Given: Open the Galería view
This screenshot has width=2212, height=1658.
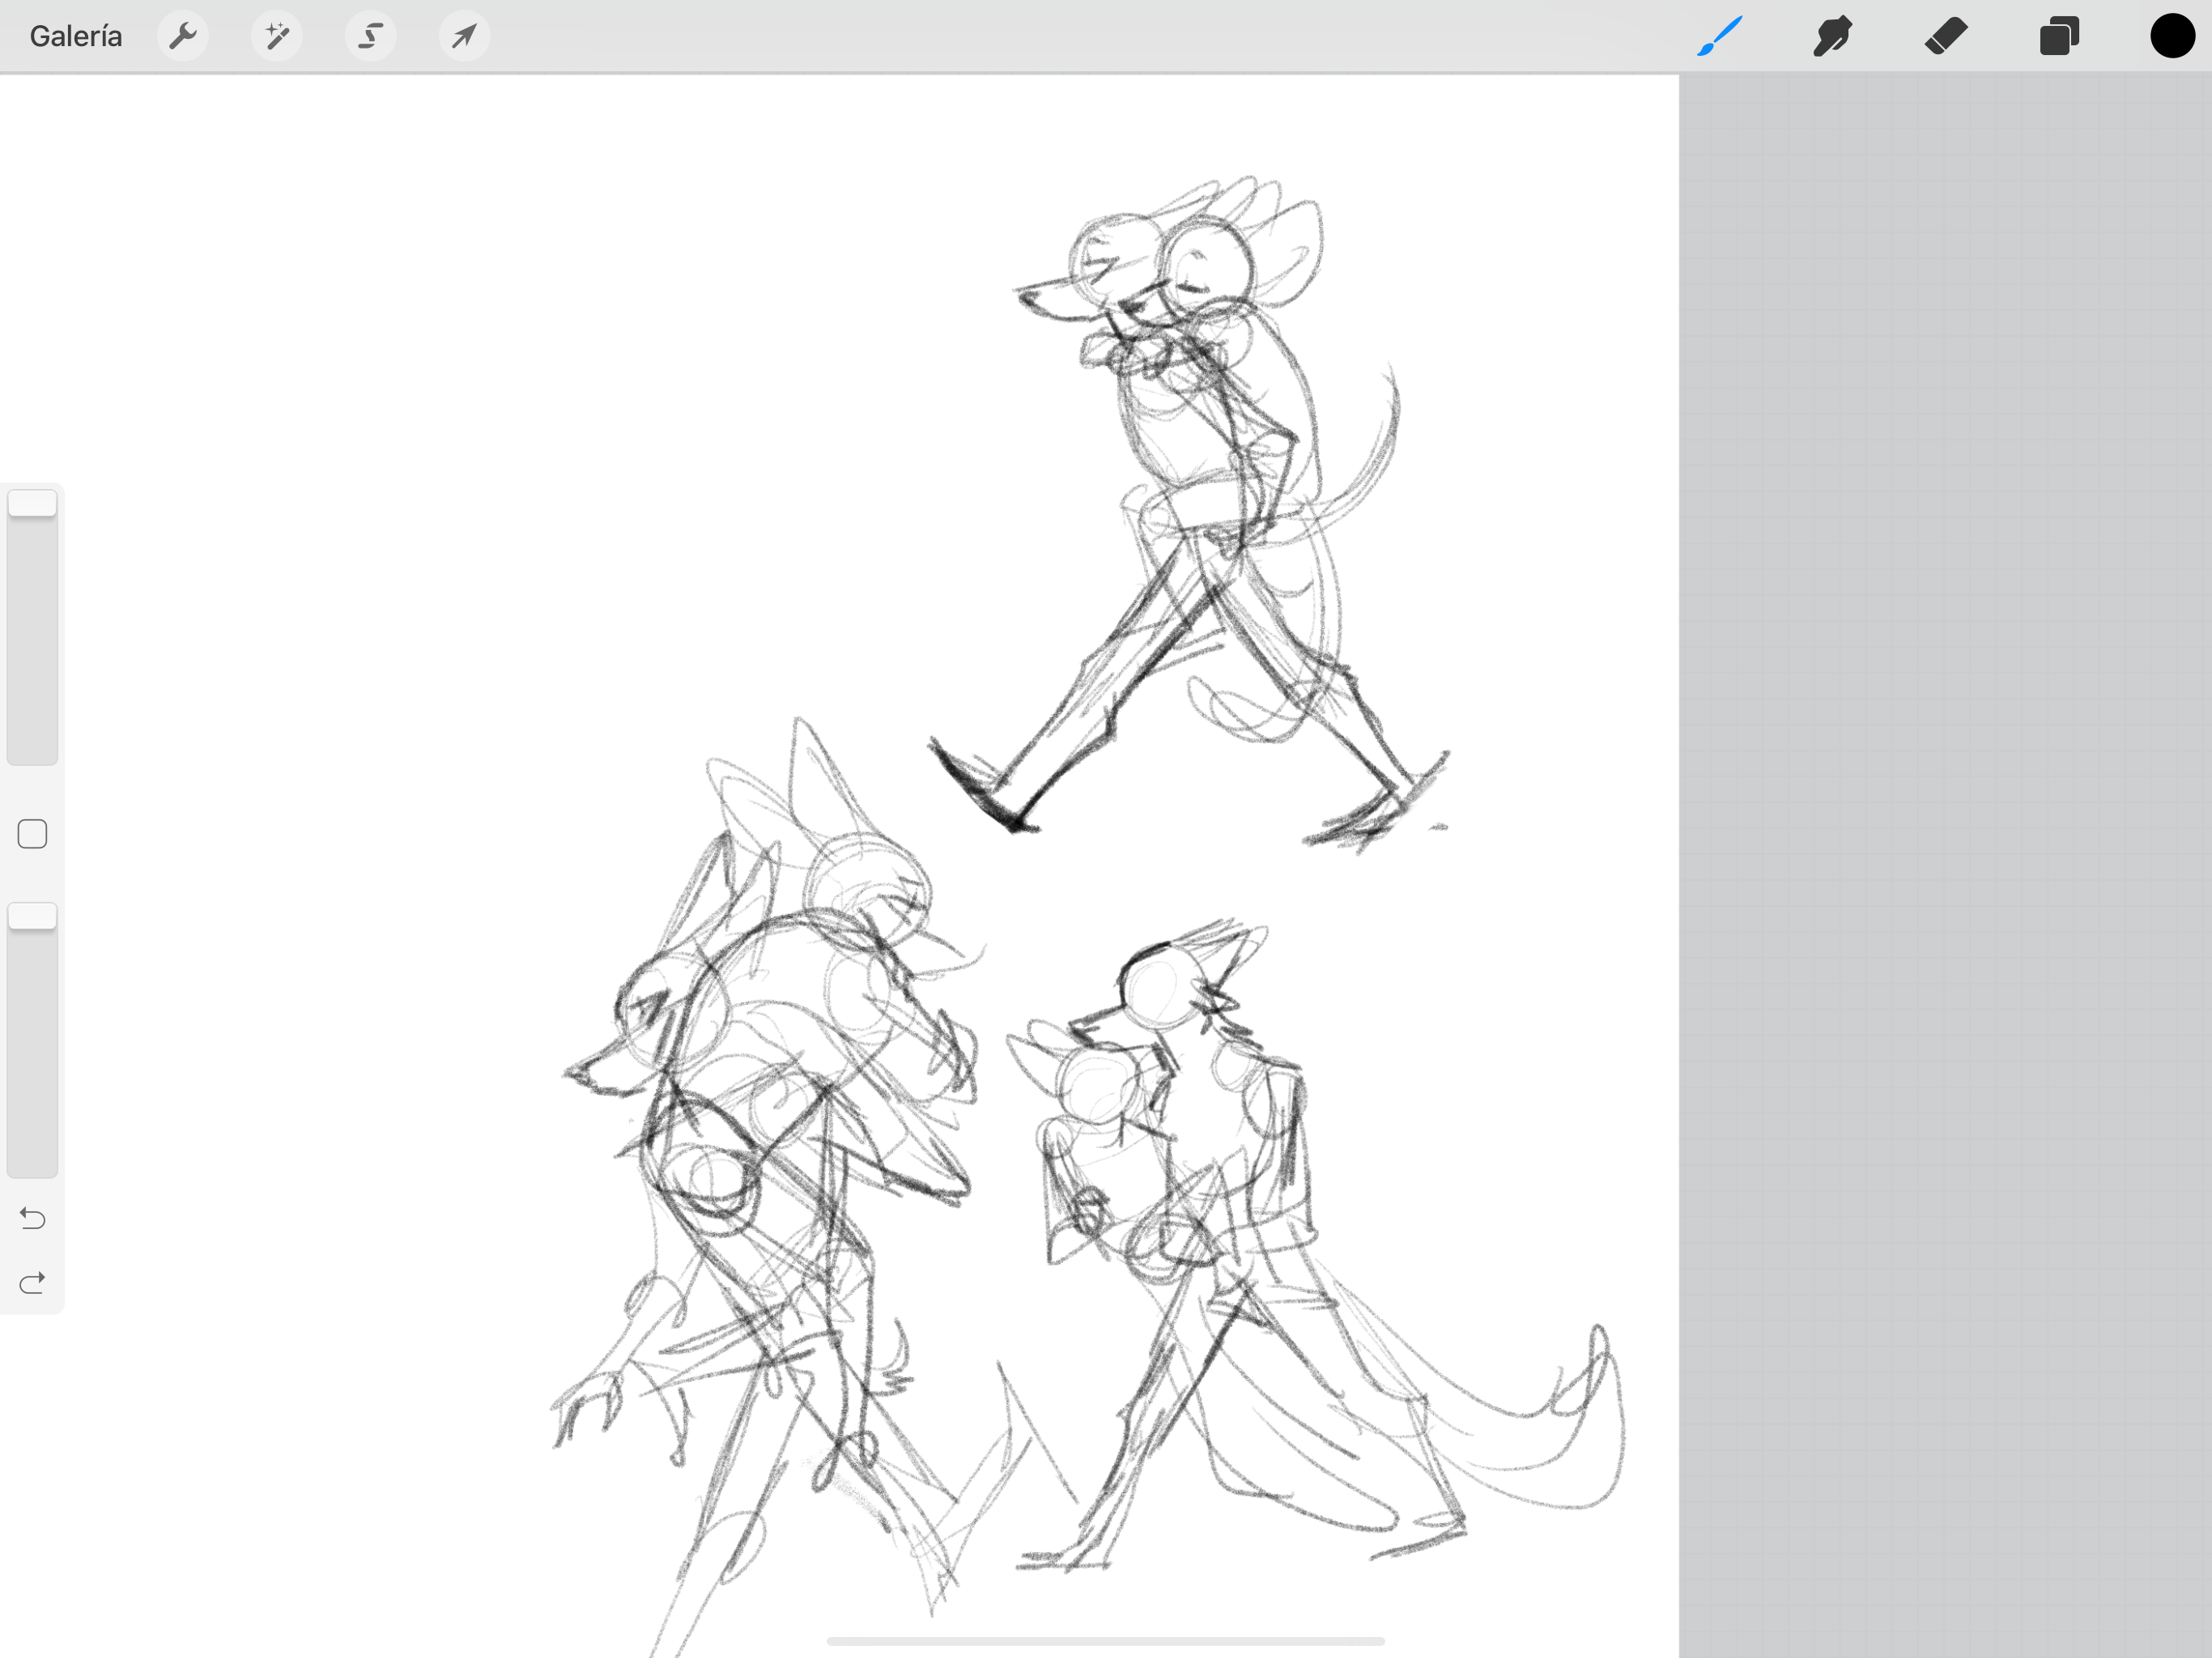Looking at the screenshot, I should point(76,37).
